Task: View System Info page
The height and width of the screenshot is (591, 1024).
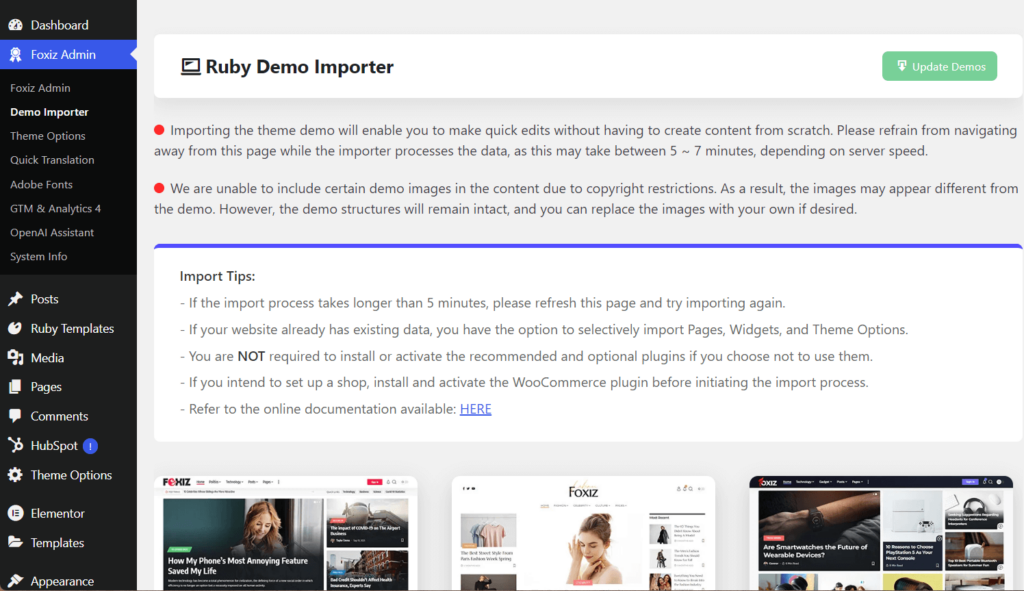Action: (x=39, y=257)
